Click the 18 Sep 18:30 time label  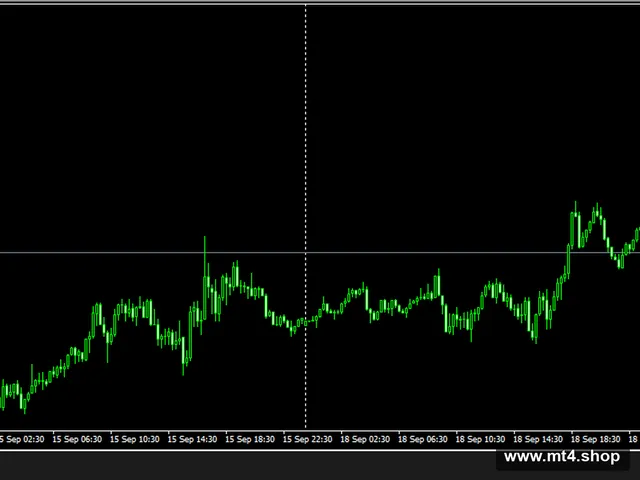595,440
